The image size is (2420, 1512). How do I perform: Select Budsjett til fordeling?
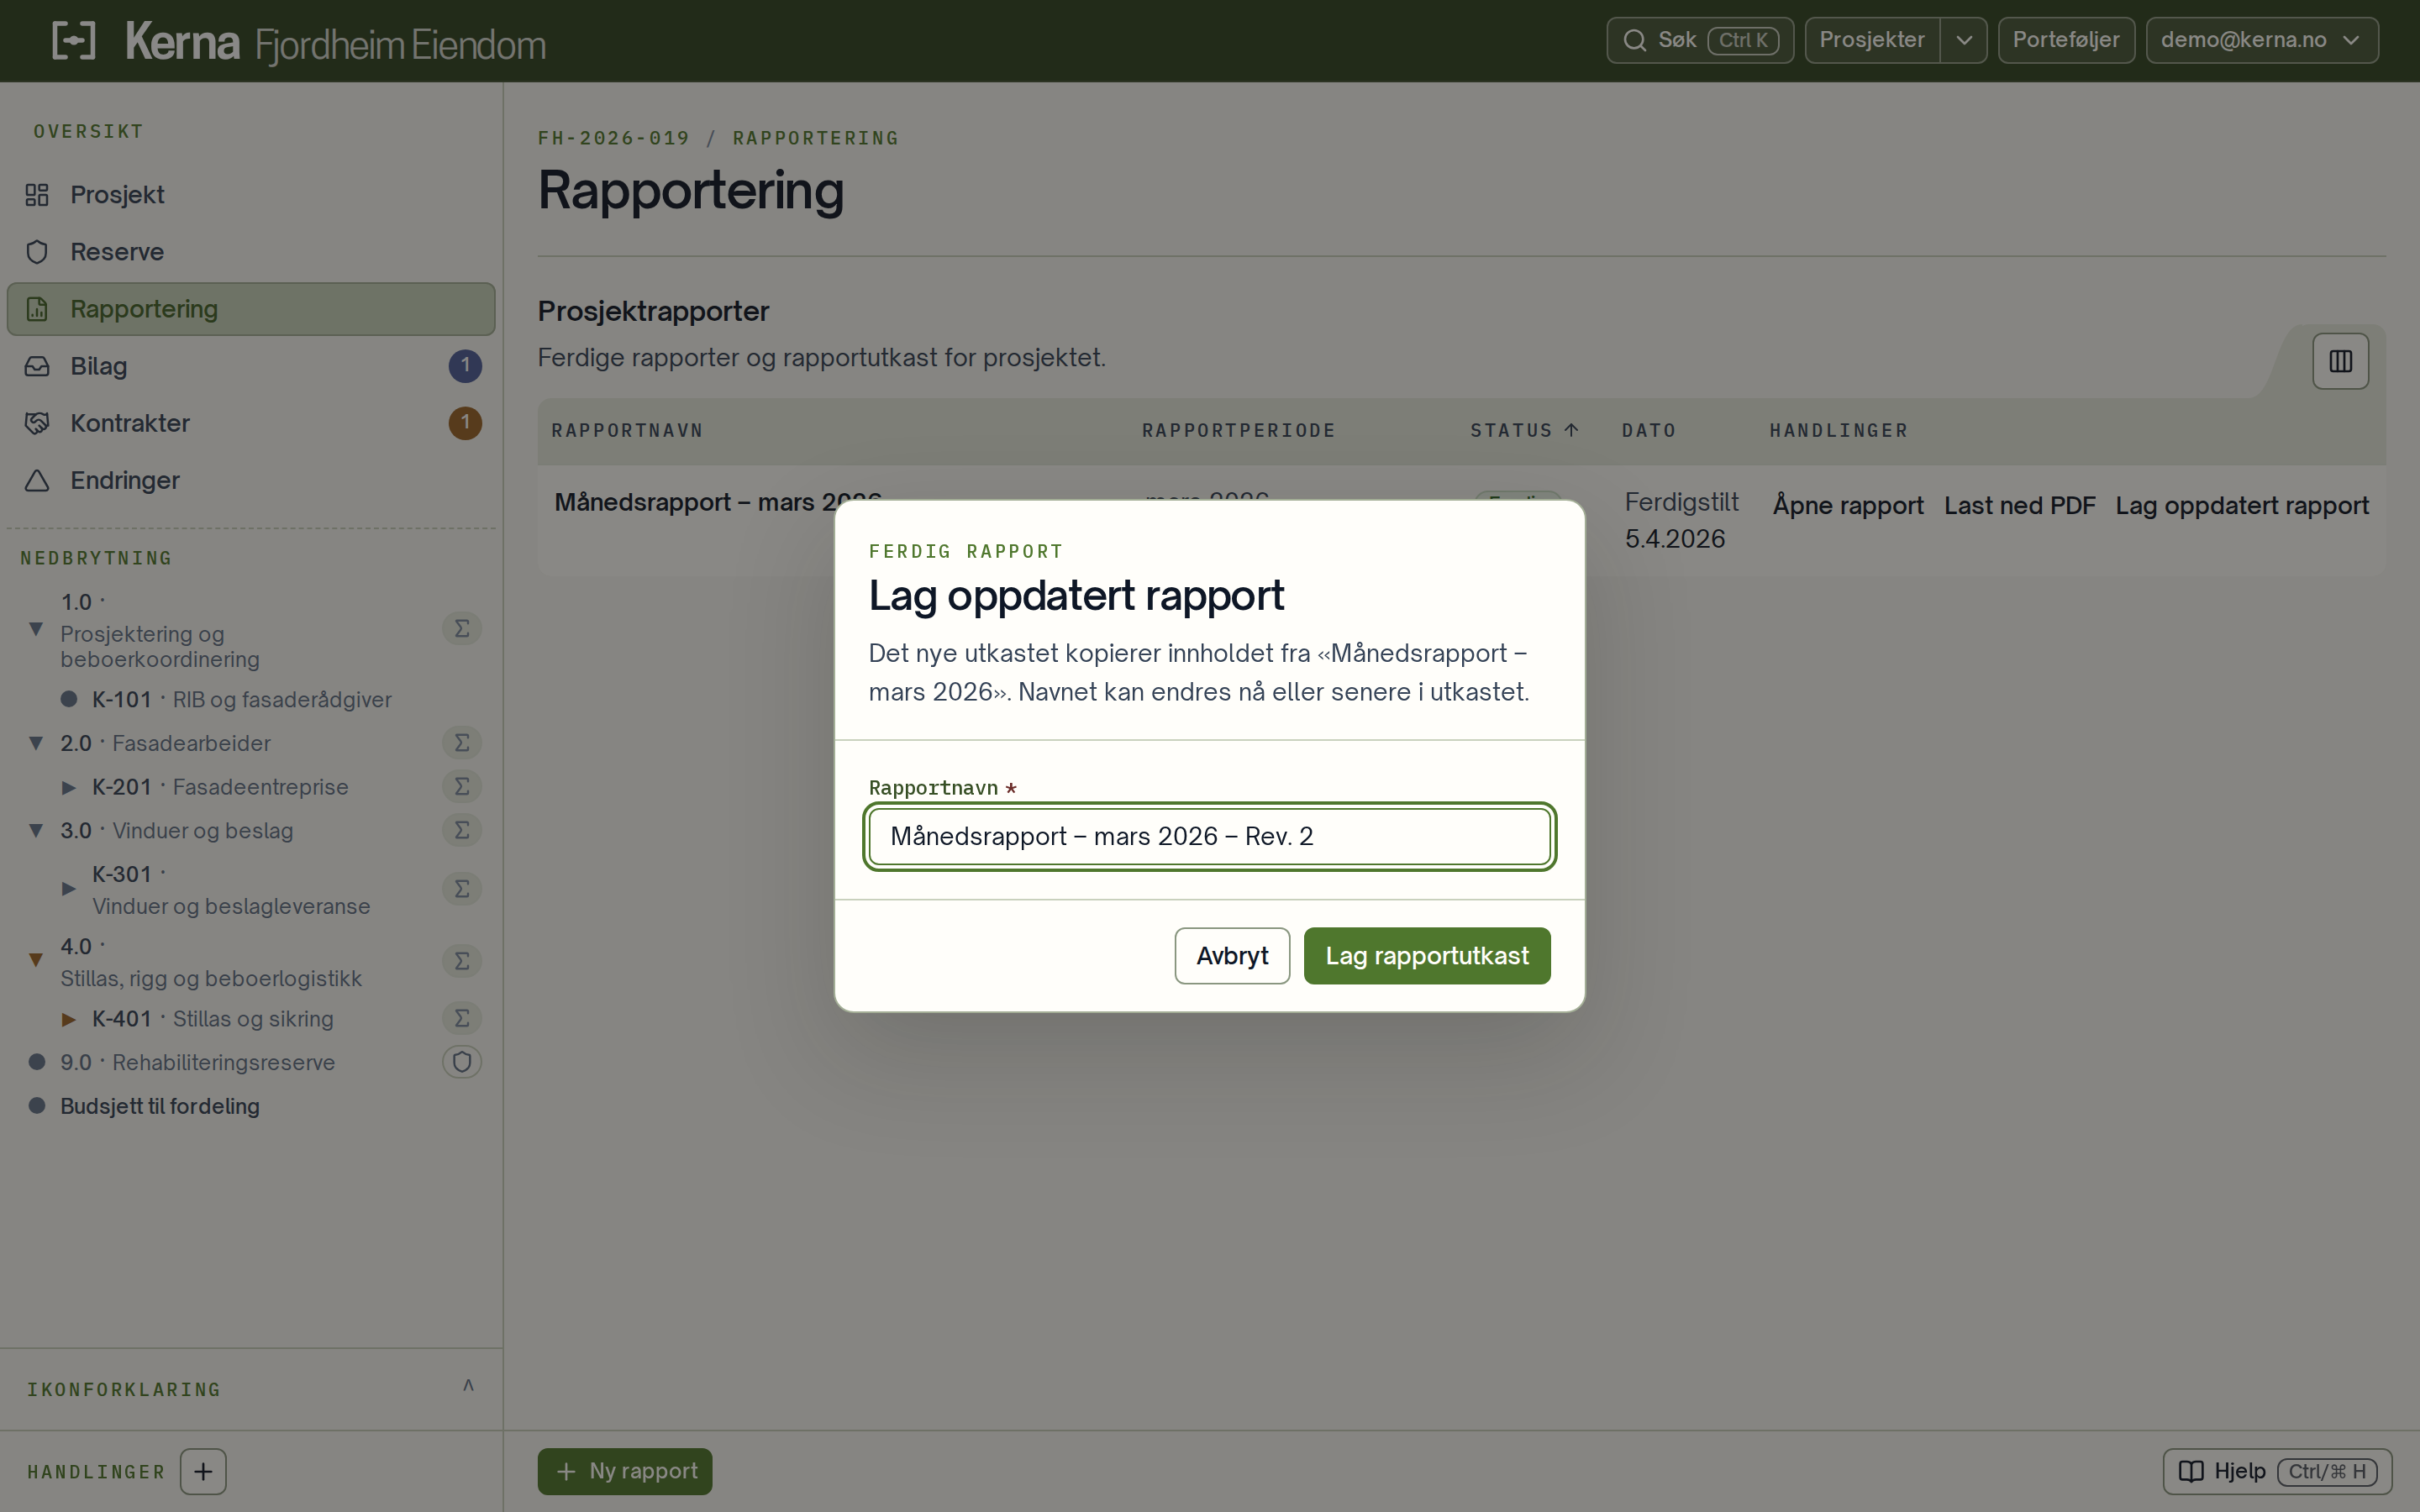tap(160, 1106)
